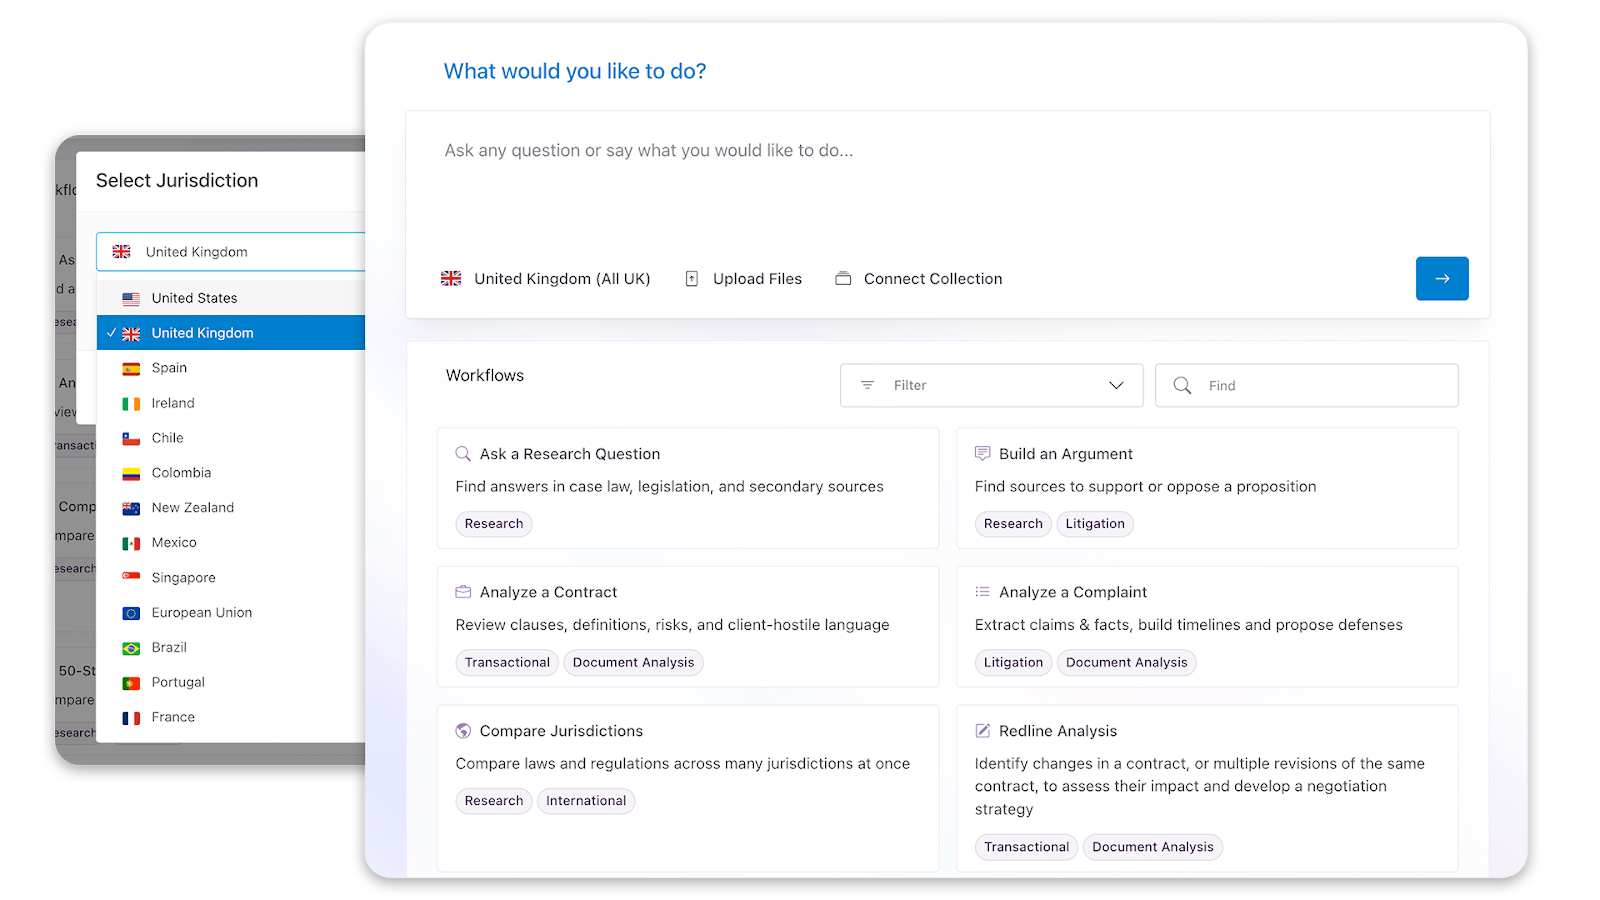Open the Analyze a Contract workflow
The image size is (1600, 900).
tap(548, 592)
